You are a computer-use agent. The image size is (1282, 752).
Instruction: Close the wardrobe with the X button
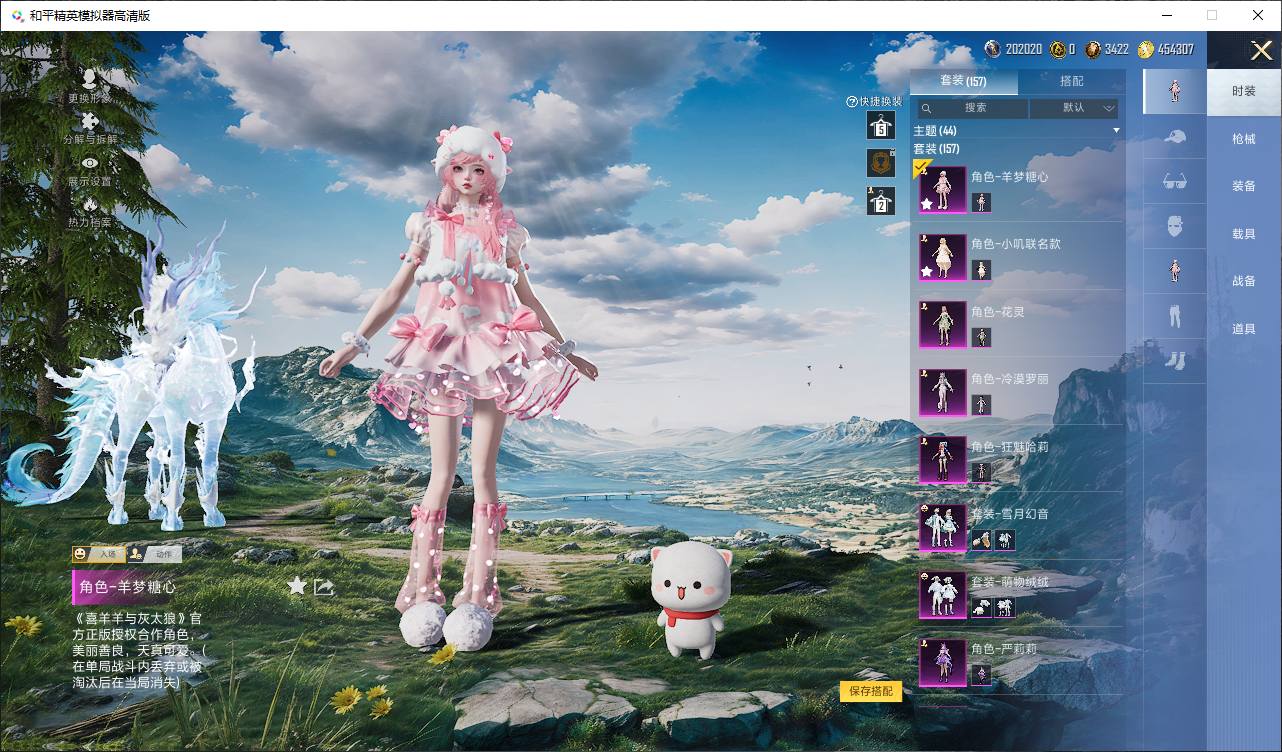[x=1261, y=50]
